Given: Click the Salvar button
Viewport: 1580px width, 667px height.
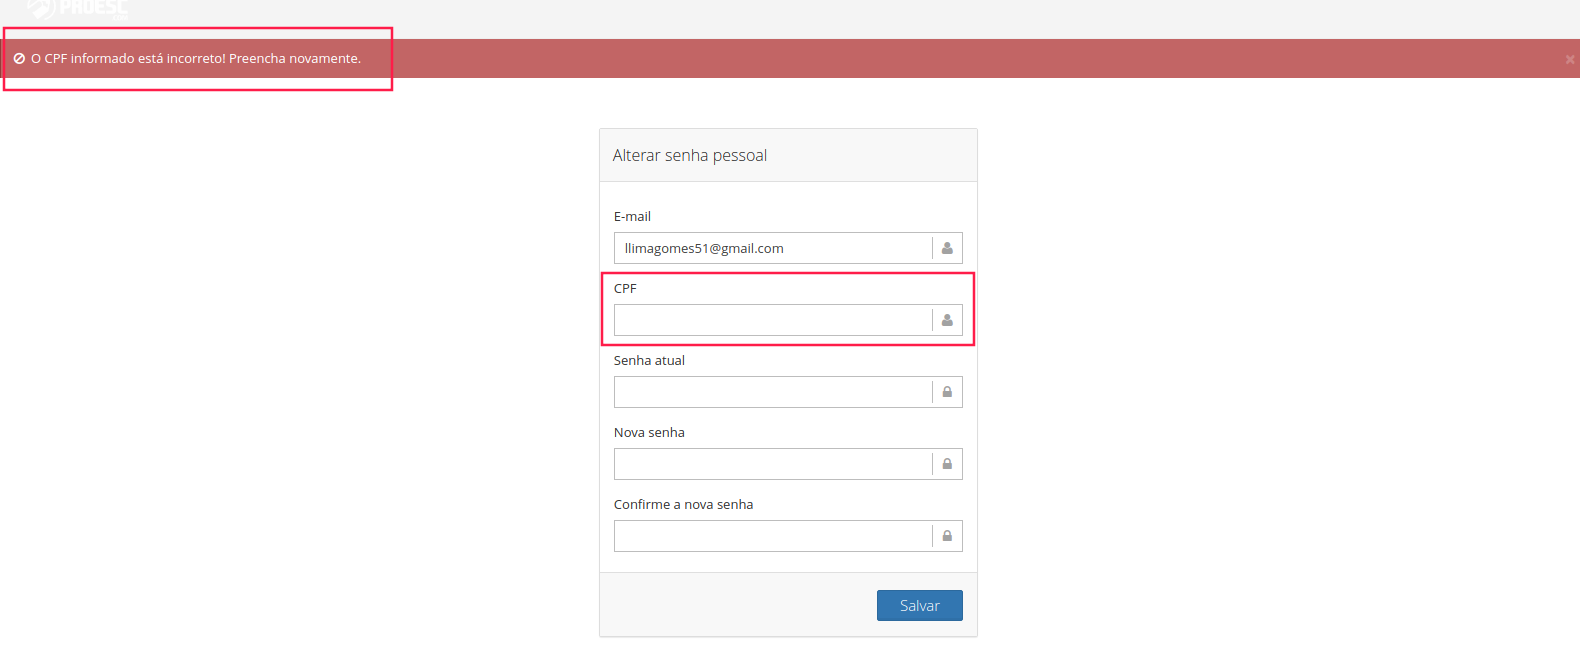Looking at the screenshot, I should (x=920, y=605).
